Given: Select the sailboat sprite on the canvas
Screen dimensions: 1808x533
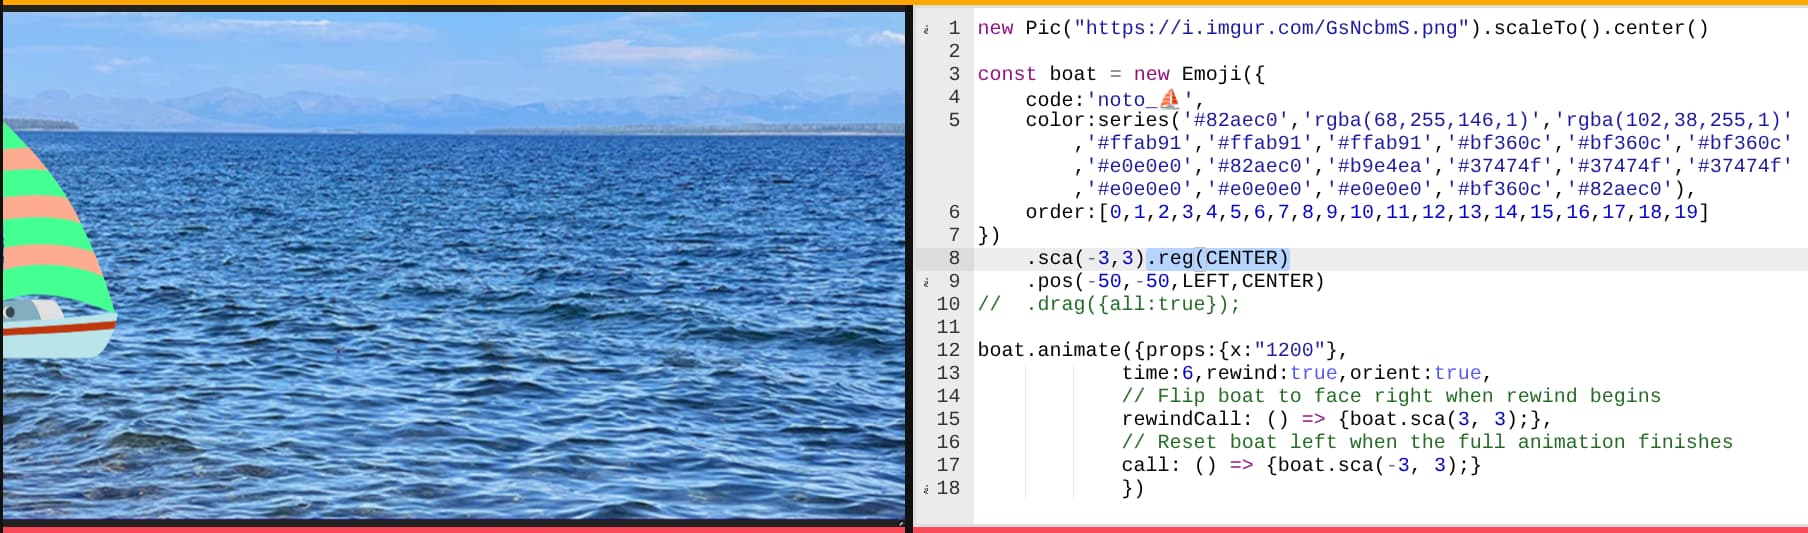Looking at the screenshot, I should point(58,241).
